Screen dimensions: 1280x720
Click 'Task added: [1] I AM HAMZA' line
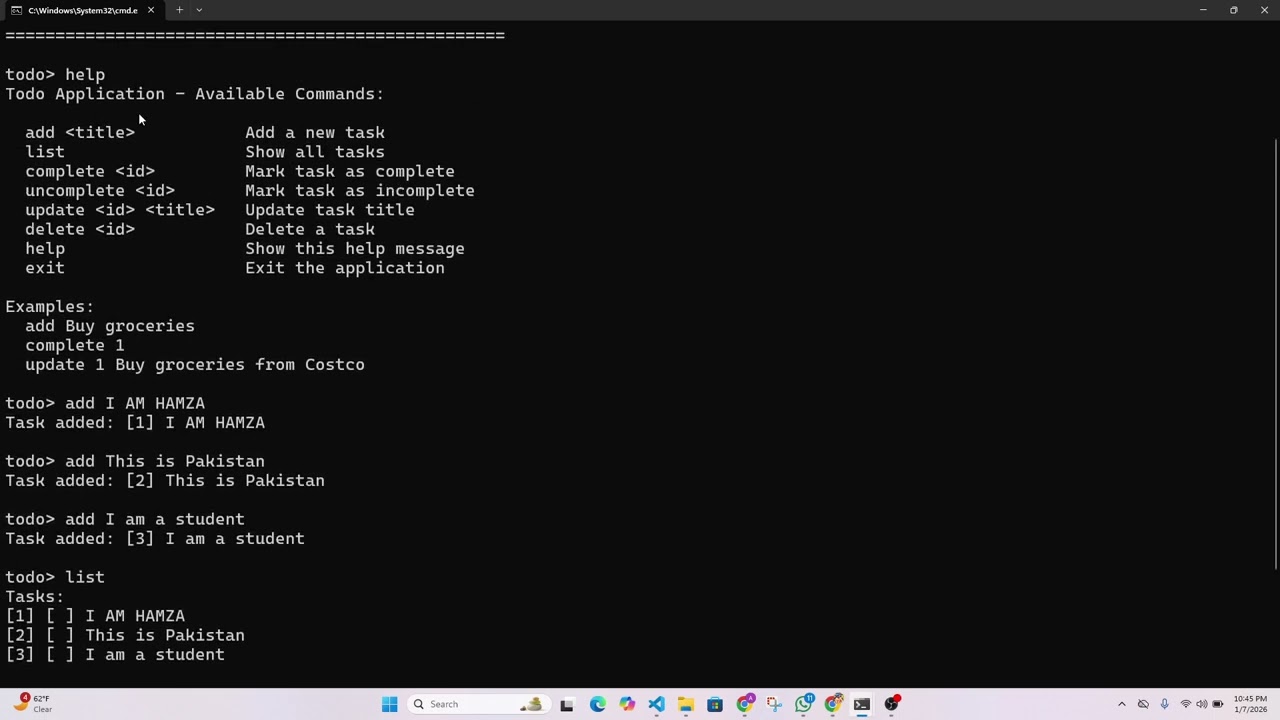135,422
